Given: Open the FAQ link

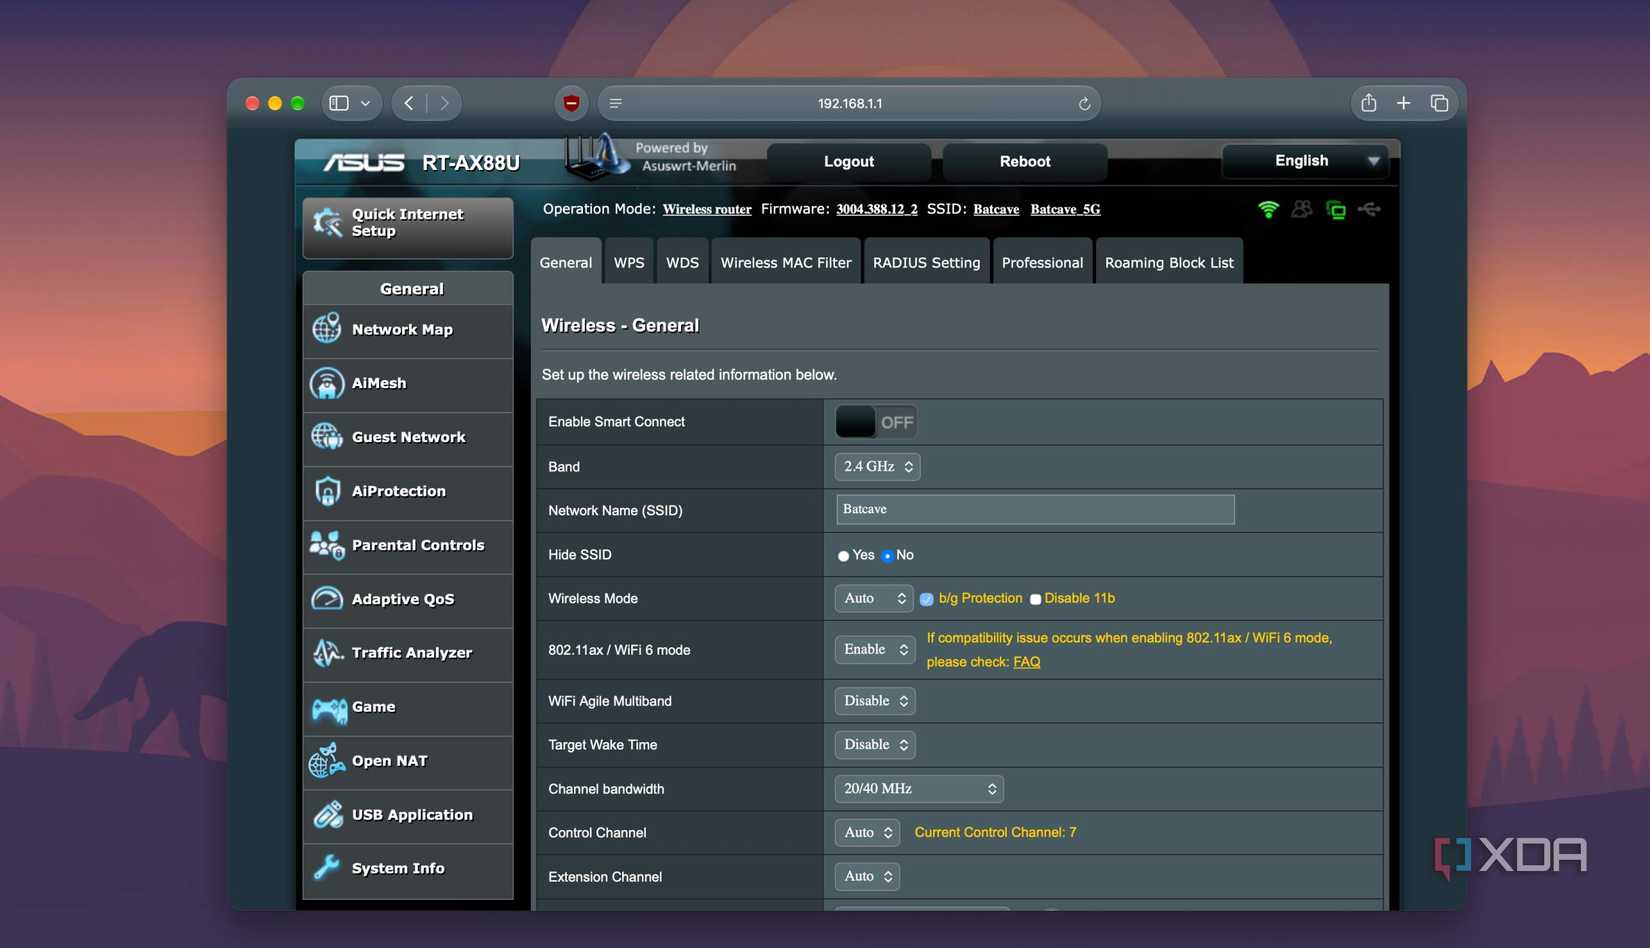Looking at the screenshot, I should tap(1026, 662).
